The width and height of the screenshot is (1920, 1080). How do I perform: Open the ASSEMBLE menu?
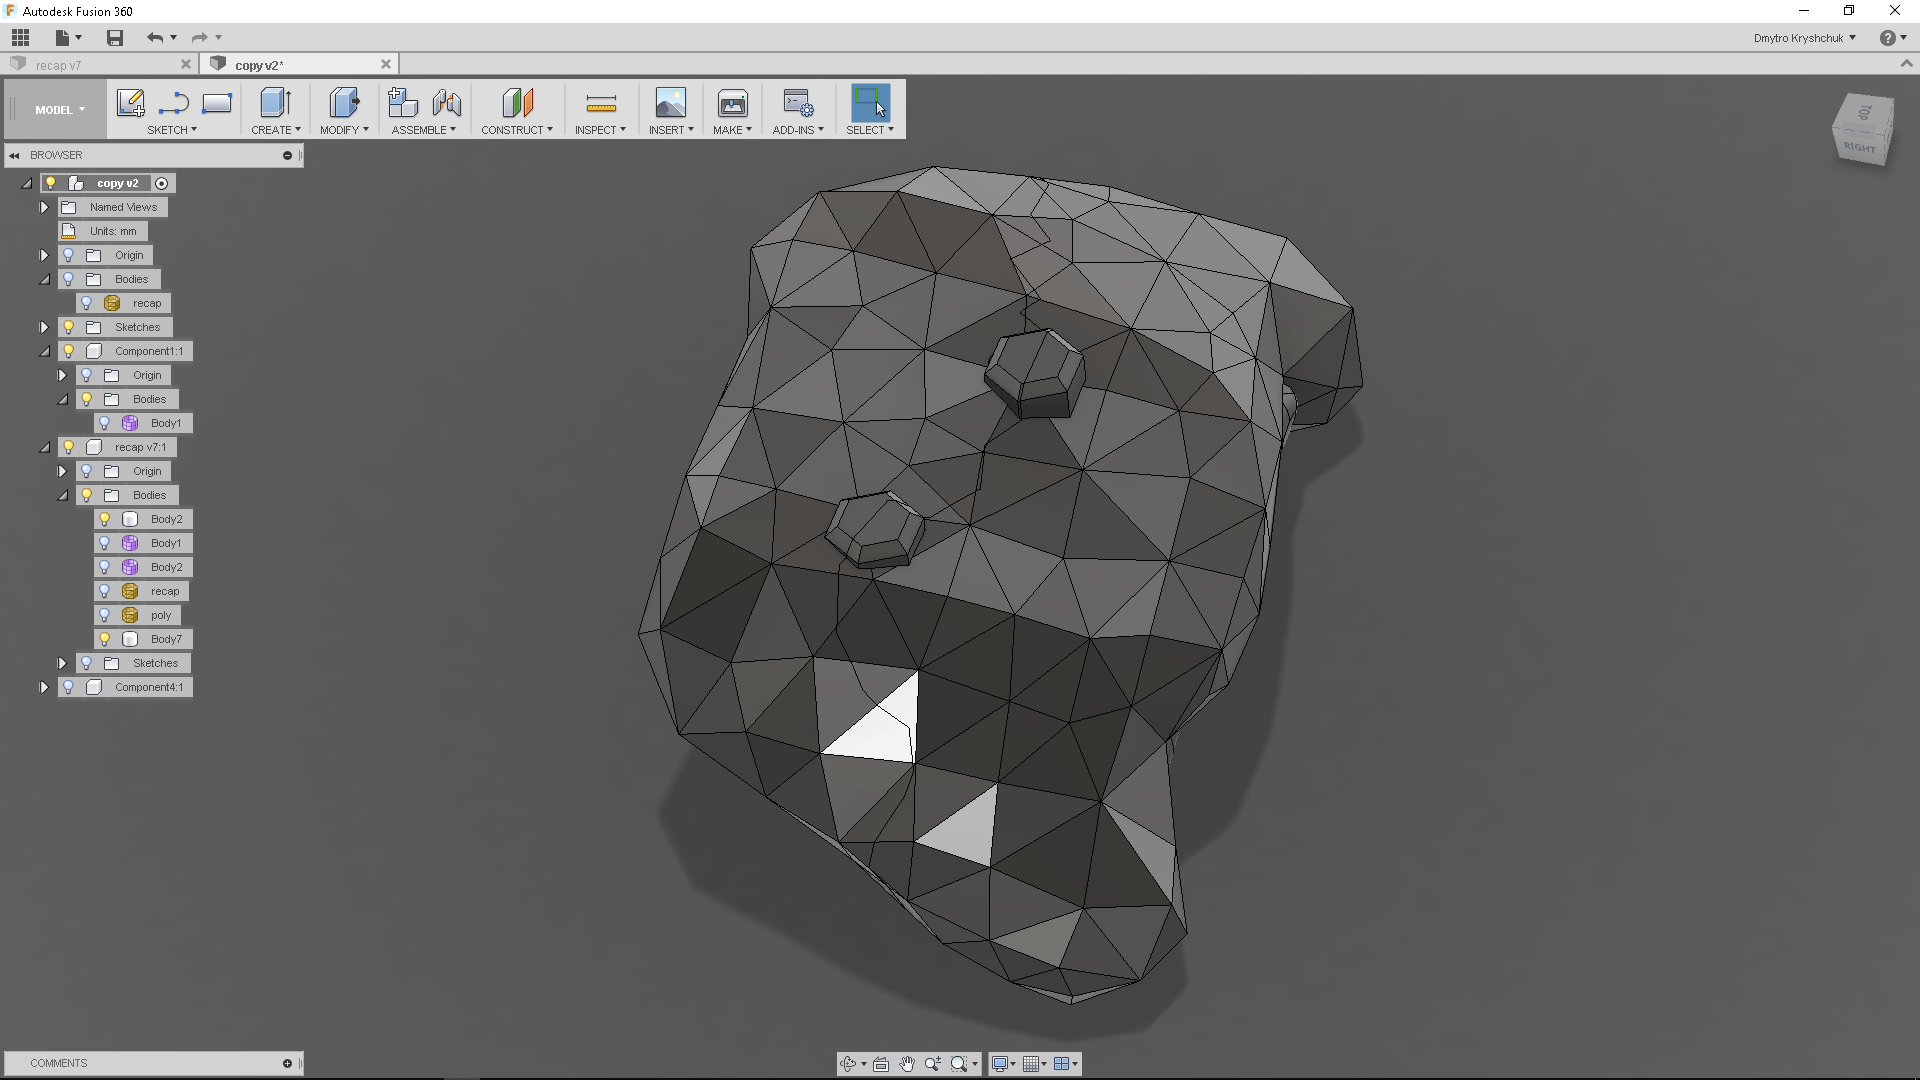[x=424, y=130]
